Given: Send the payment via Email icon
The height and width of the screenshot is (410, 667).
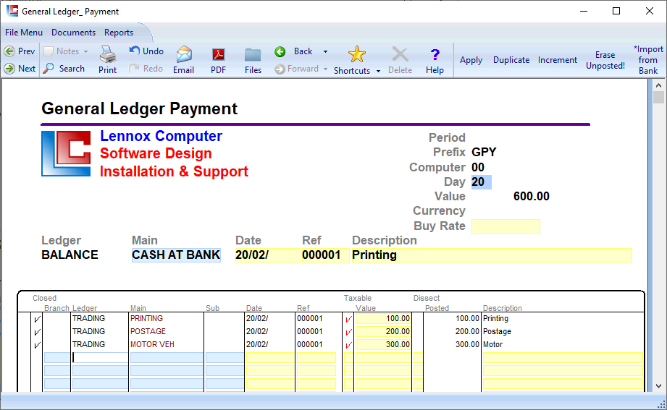Looking at the screenshot, I should (x=183, y=56).
